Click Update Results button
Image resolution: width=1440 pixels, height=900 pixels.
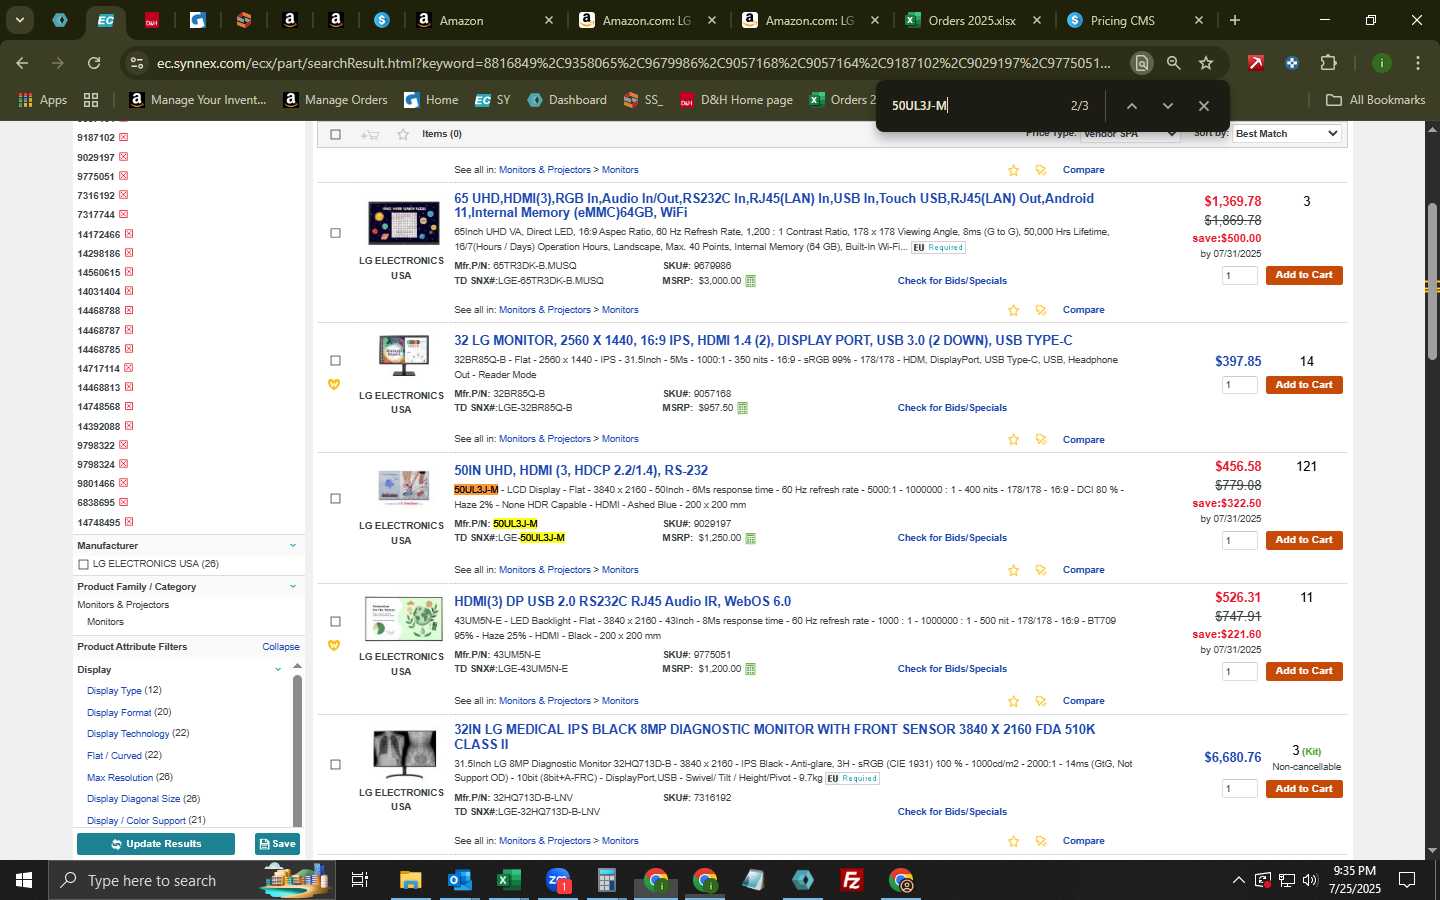click(156, 844)
